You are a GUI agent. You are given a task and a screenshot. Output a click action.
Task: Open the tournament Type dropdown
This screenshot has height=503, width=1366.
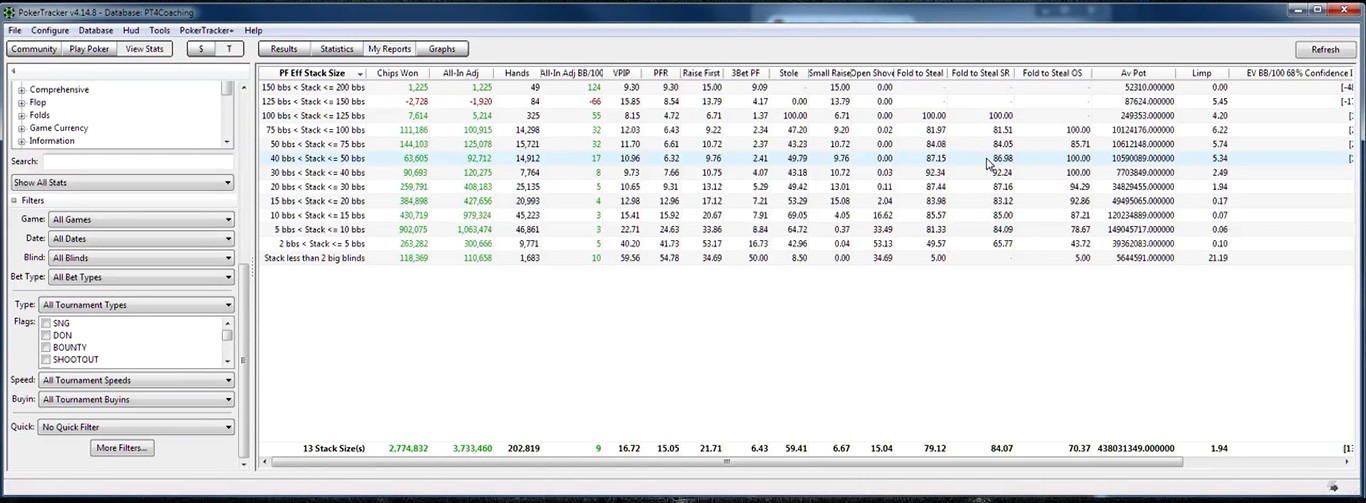[136, 305]
